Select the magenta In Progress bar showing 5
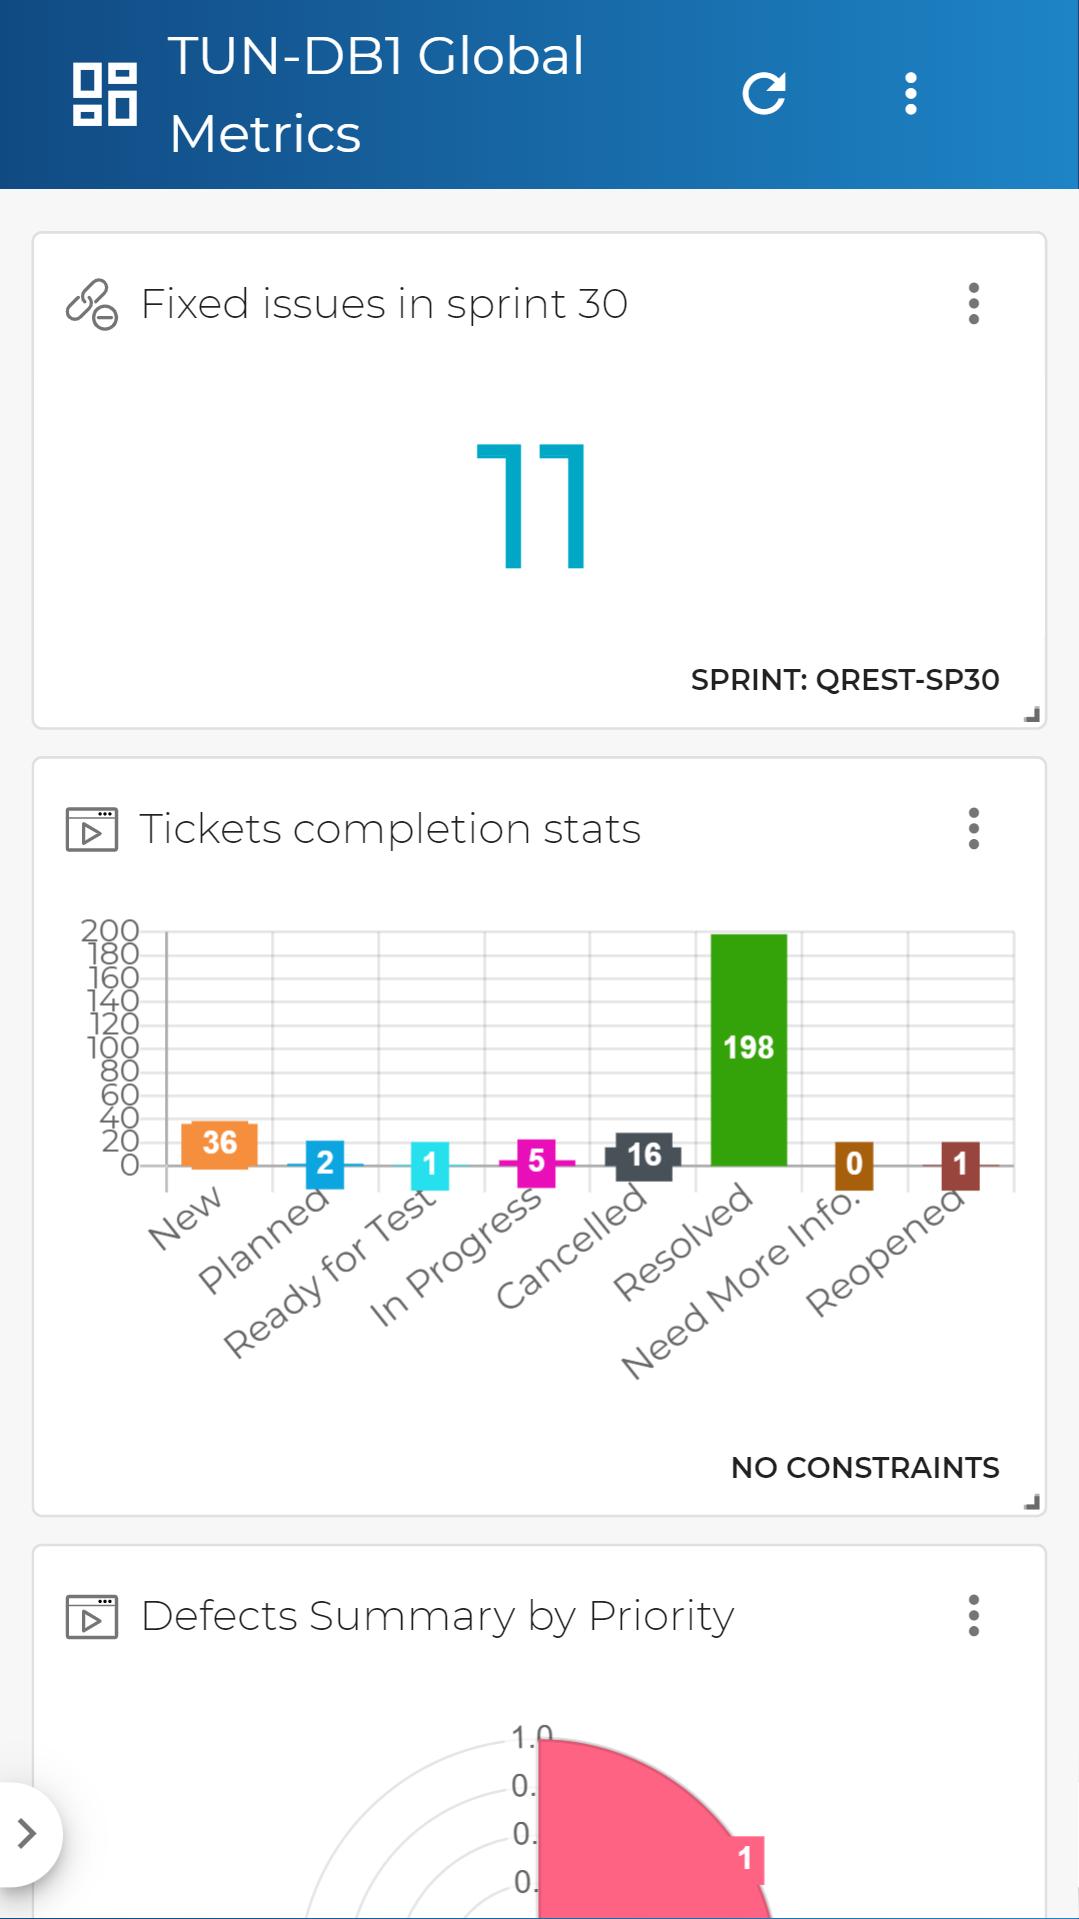 tap(537, 1161)
